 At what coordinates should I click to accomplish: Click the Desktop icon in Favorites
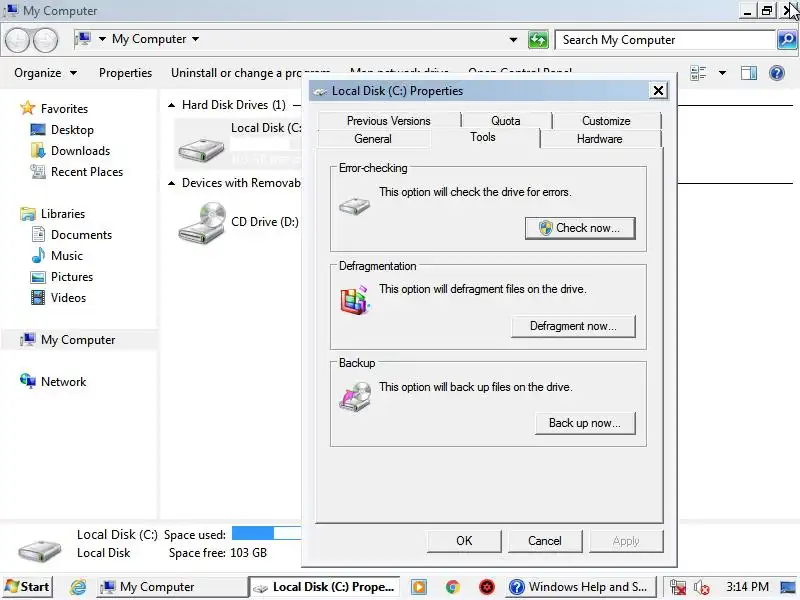[x=38, y=130]
